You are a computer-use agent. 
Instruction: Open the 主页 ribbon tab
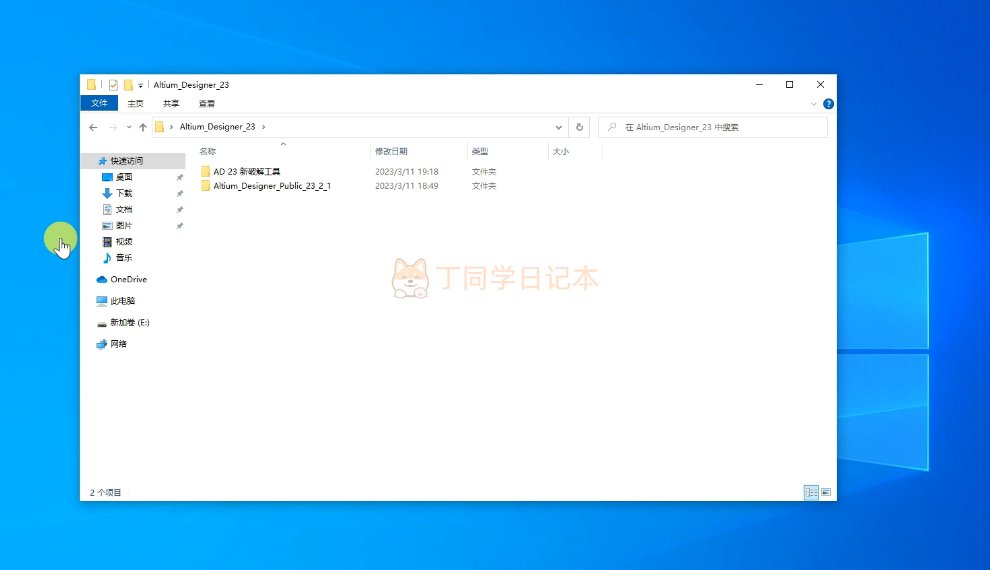click(x=135, y=104)
